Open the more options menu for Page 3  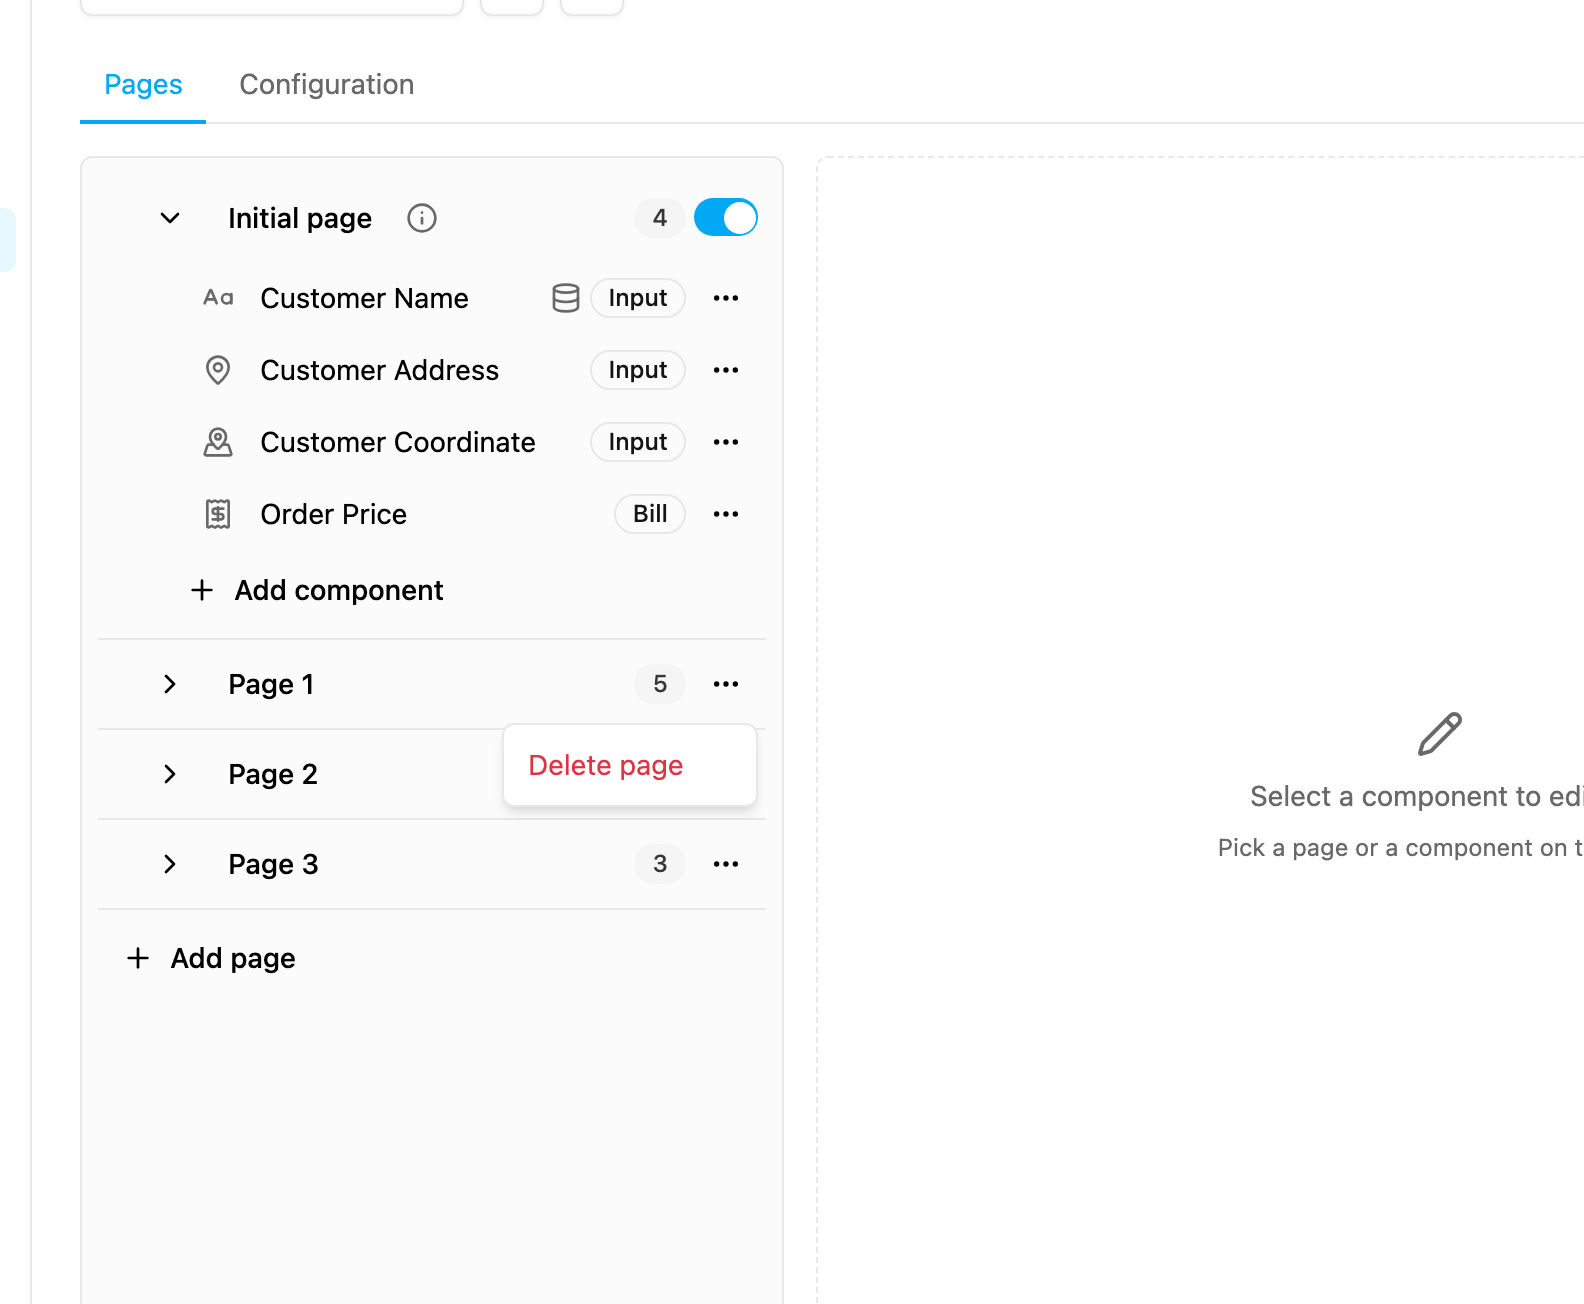coord(726,864)
